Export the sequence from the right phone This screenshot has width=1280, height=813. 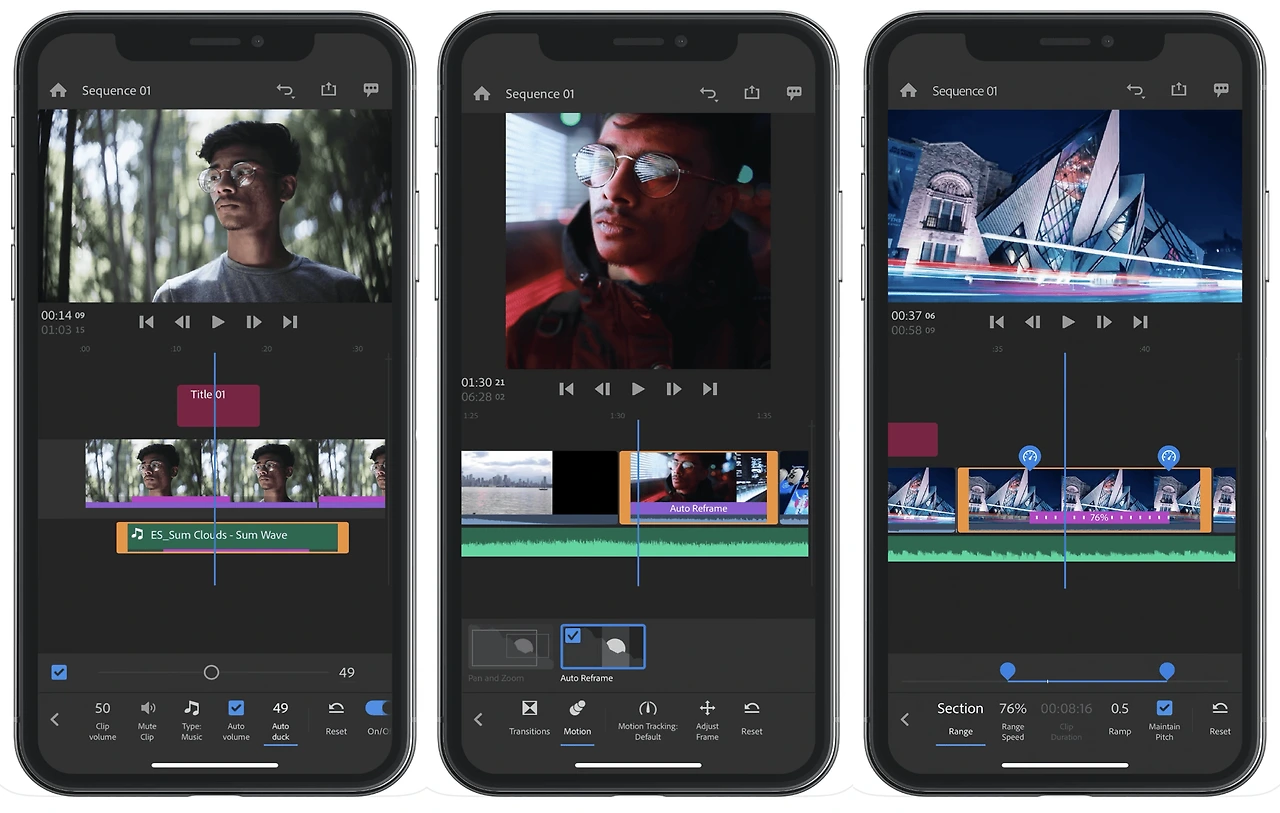pos(1179,89)
